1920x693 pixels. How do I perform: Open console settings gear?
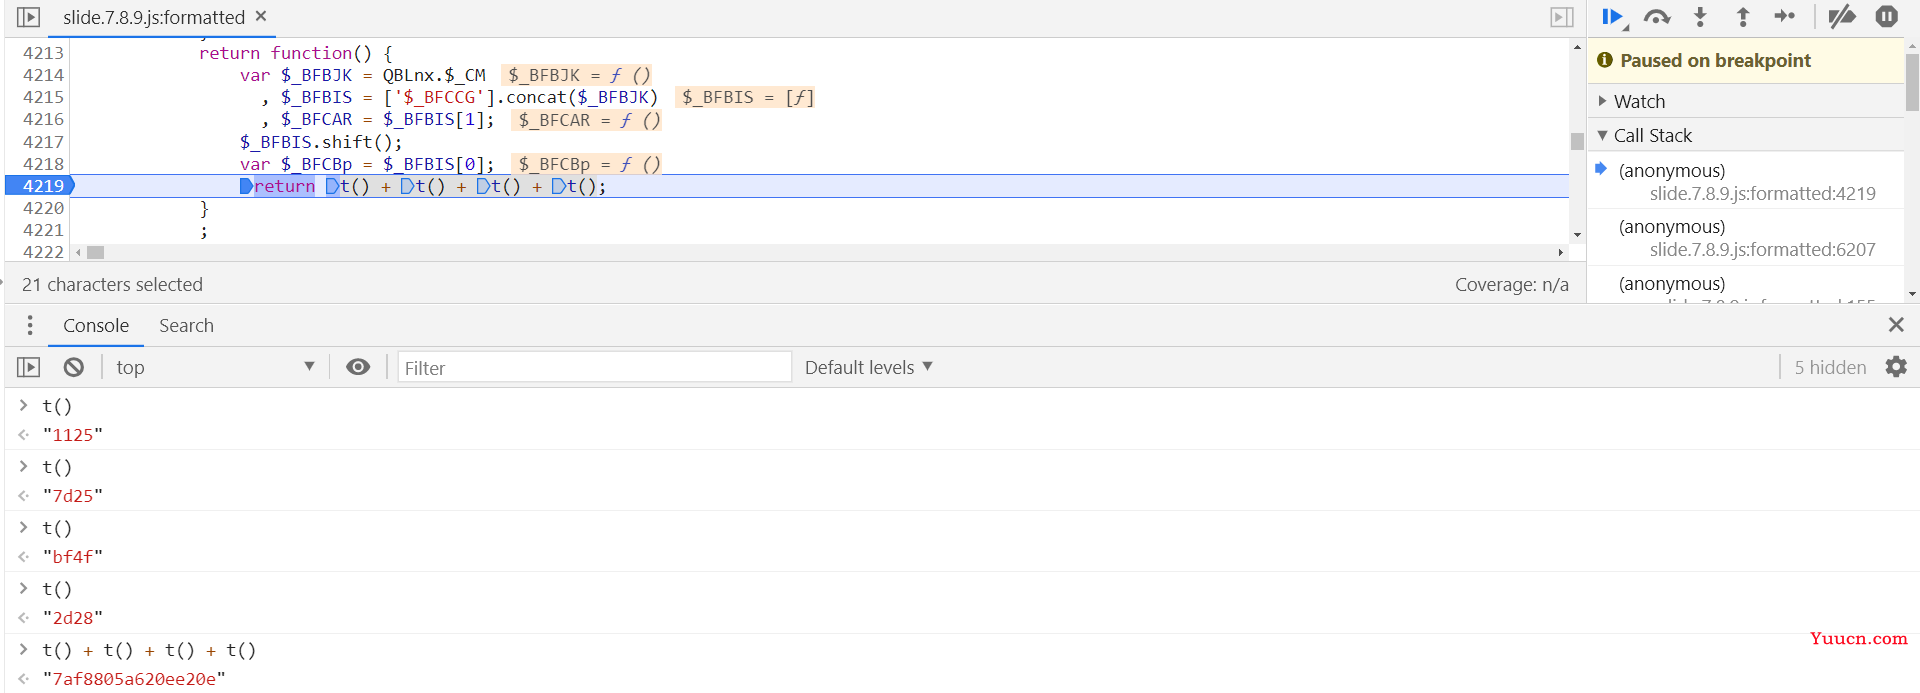[x=1896, y=367]
